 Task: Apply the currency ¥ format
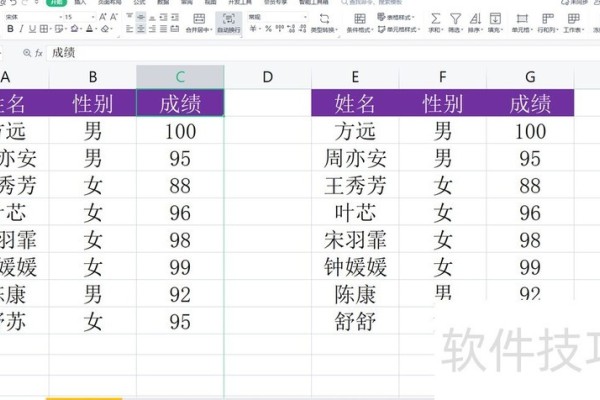point(253,29)
